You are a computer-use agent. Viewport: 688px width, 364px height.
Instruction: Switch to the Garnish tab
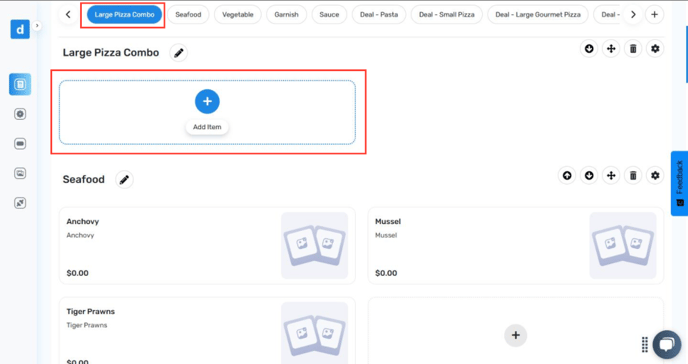click(x=287, y=14)
